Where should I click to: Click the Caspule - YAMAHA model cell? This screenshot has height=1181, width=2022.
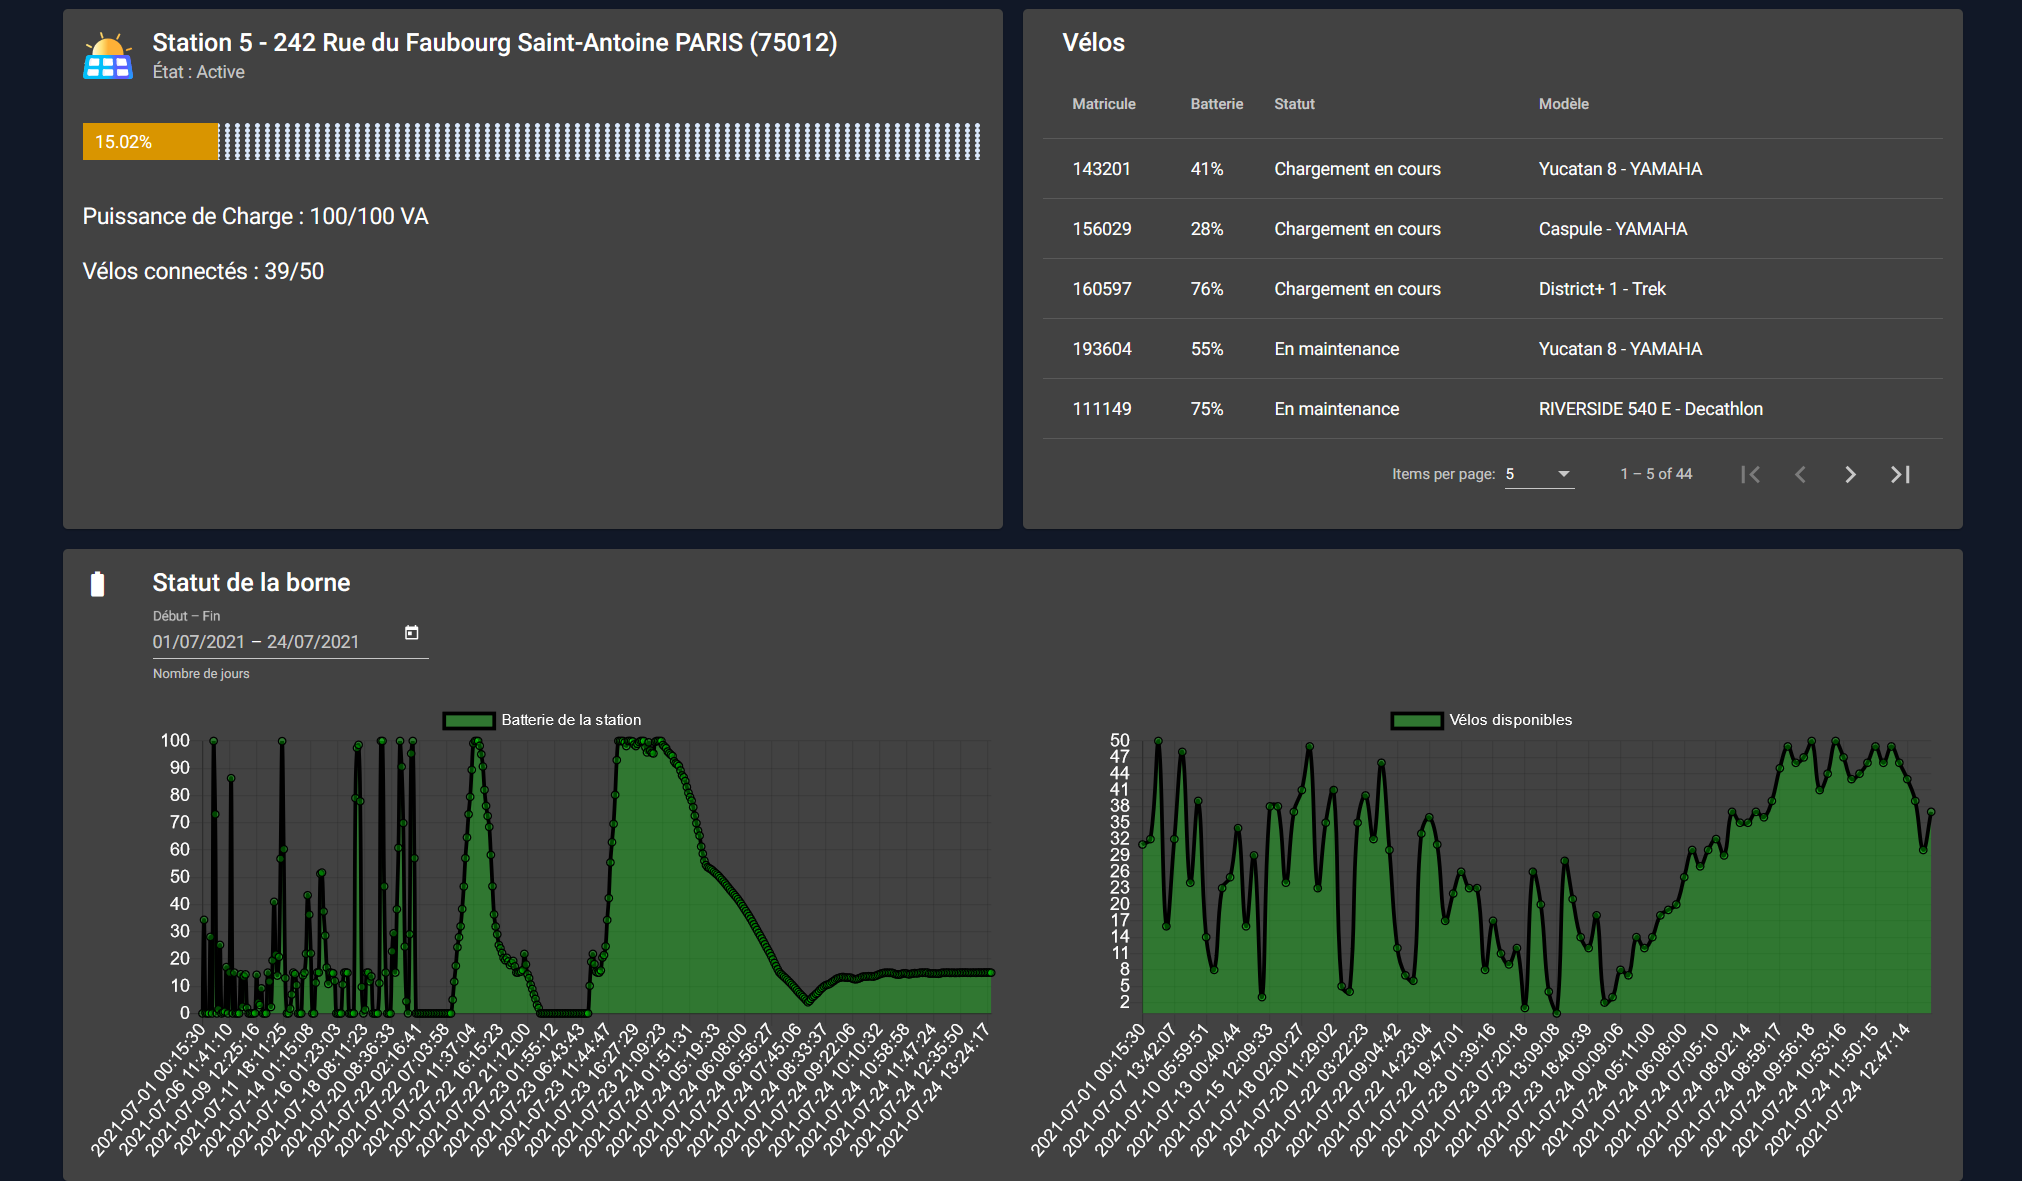tap(1613, 229)
